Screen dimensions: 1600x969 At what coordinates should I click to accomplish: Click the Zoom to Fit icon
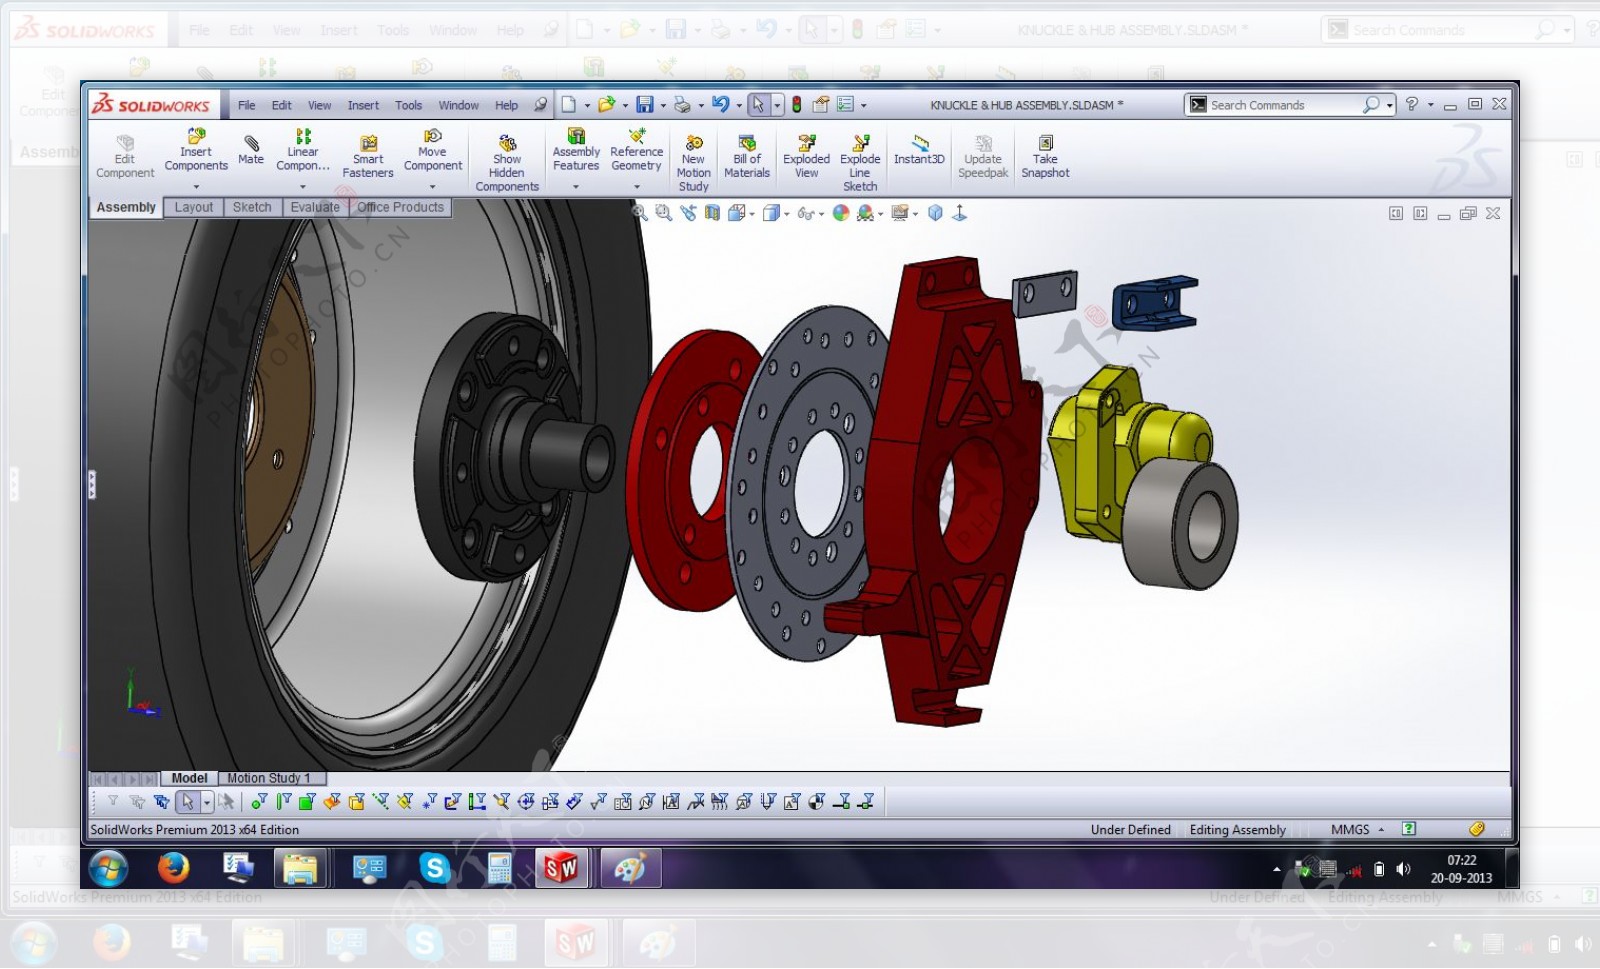click(x=640, y=213)
